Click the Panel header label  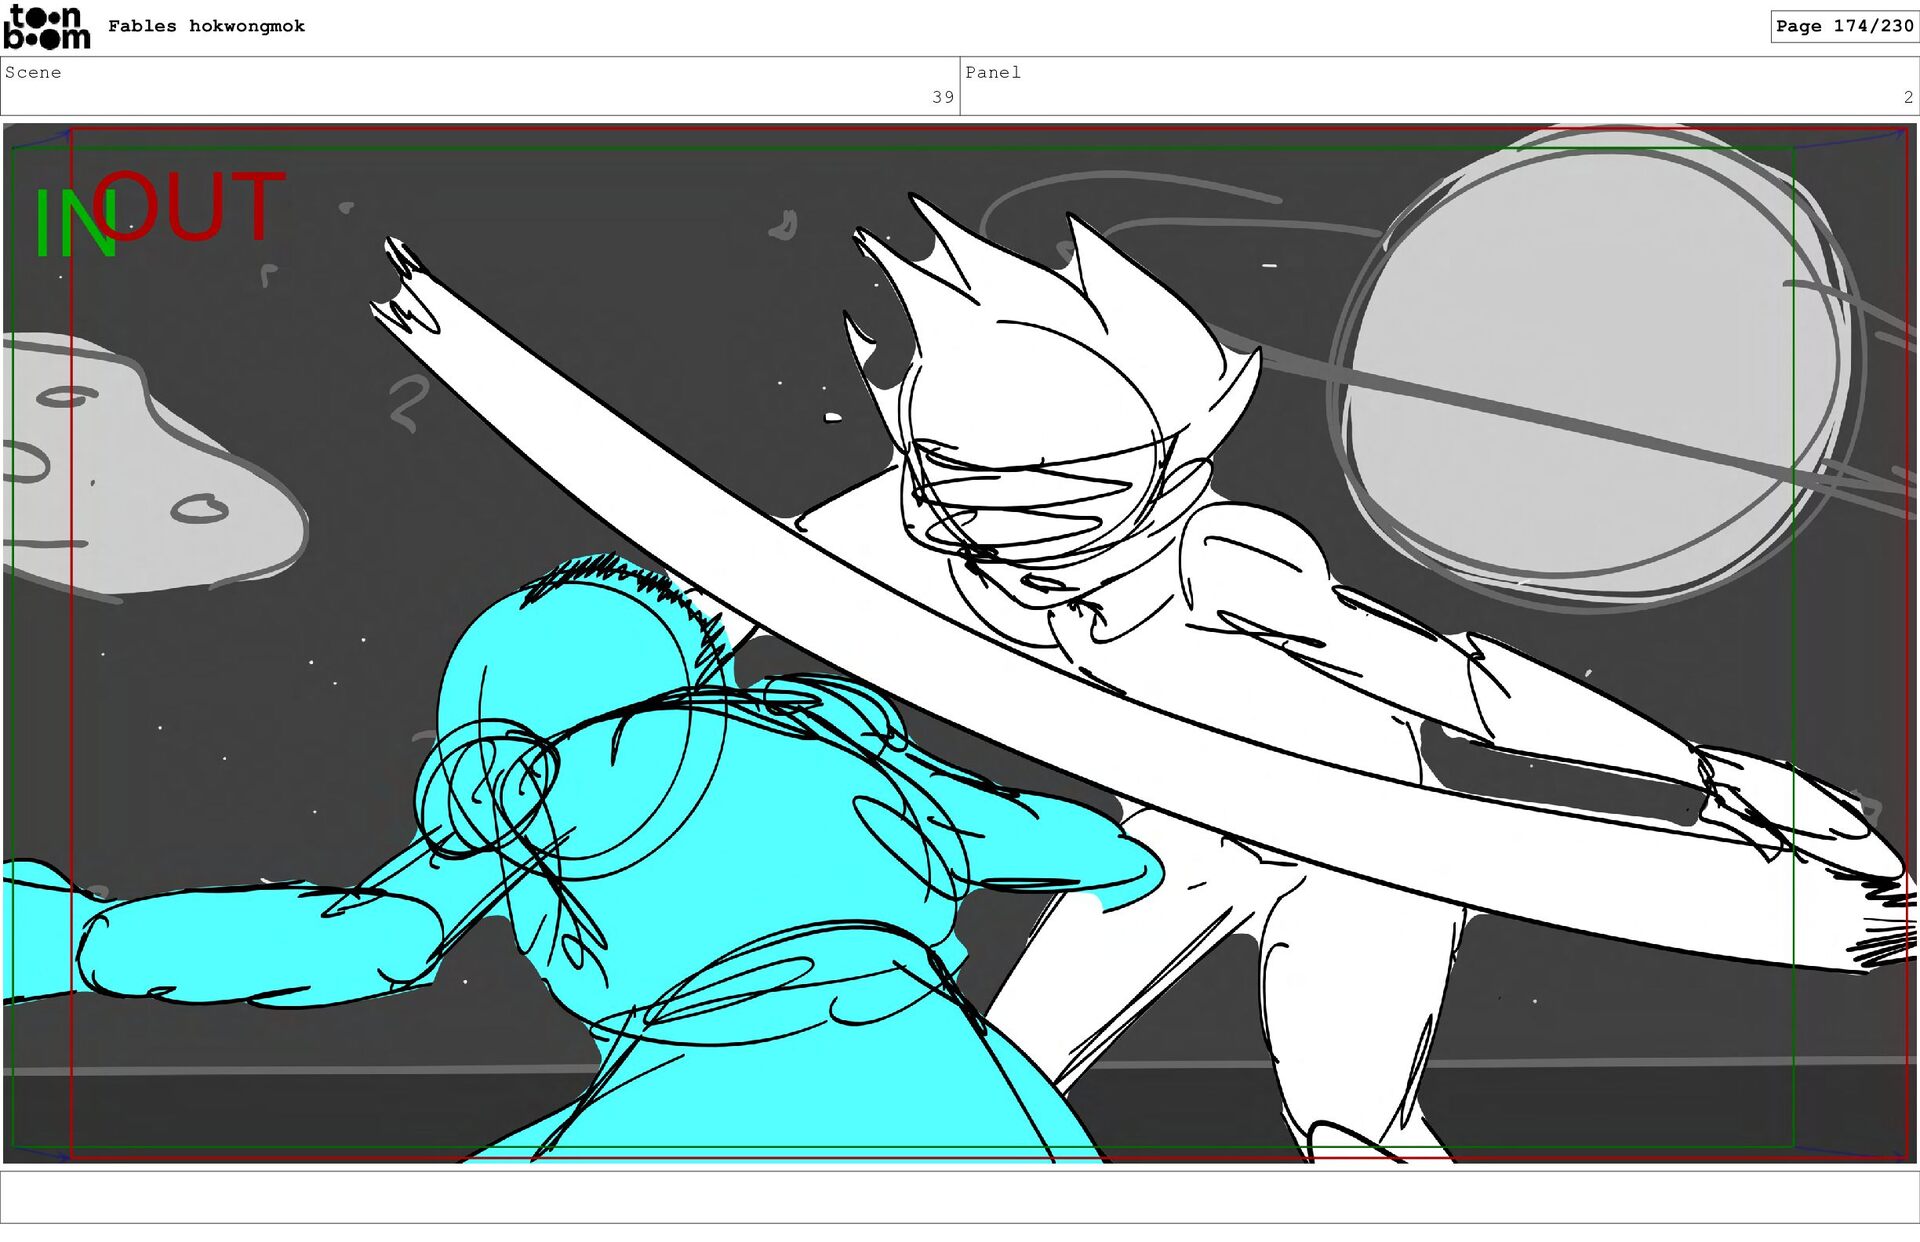992,72
